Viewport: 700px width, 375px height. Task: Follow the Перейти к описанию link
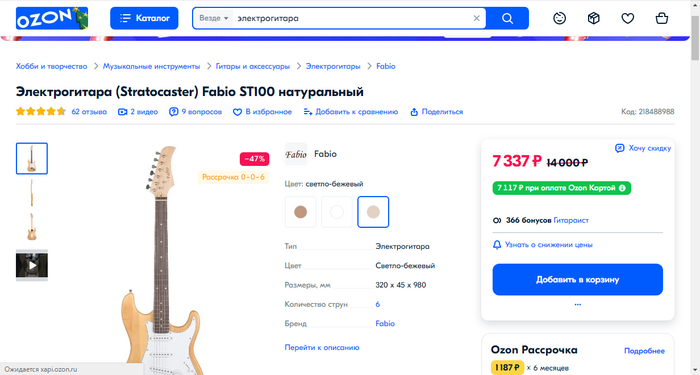coord(322,347)
